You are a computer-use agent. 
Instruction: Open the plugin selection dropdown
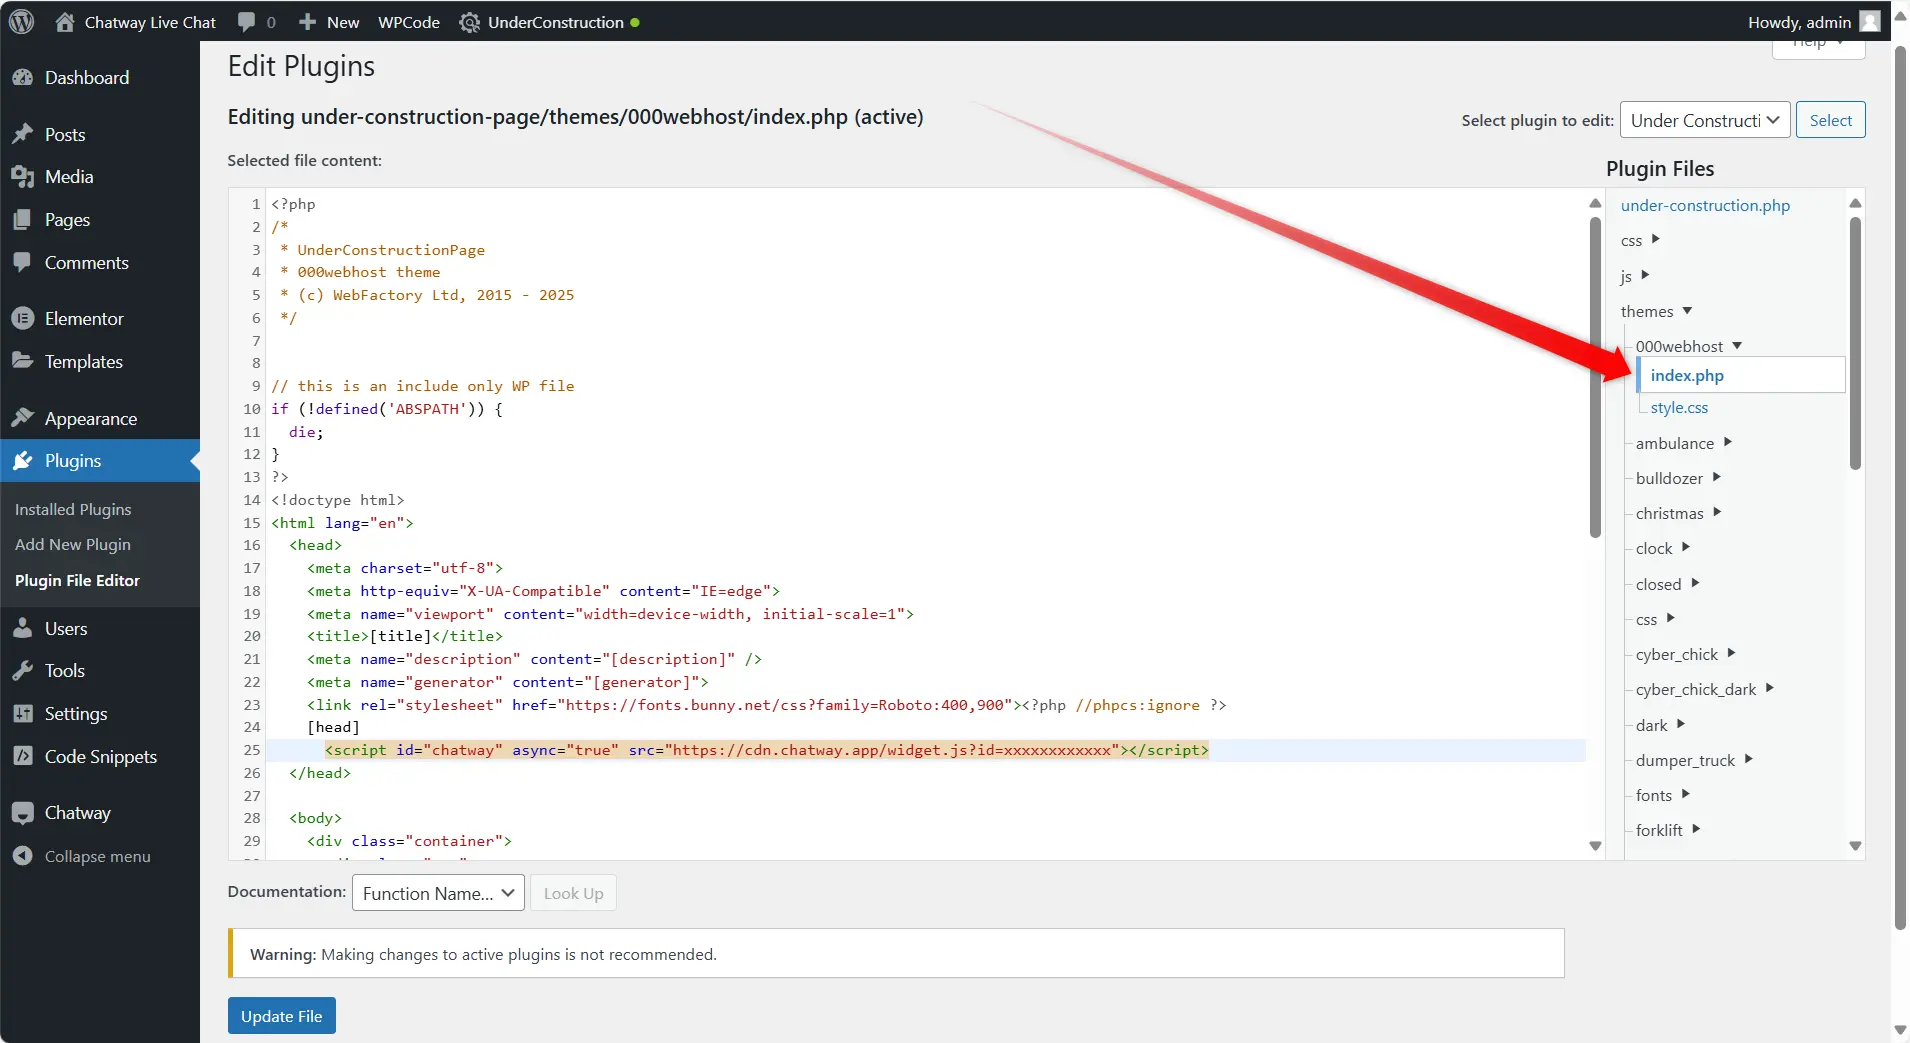coord(1705,120)
